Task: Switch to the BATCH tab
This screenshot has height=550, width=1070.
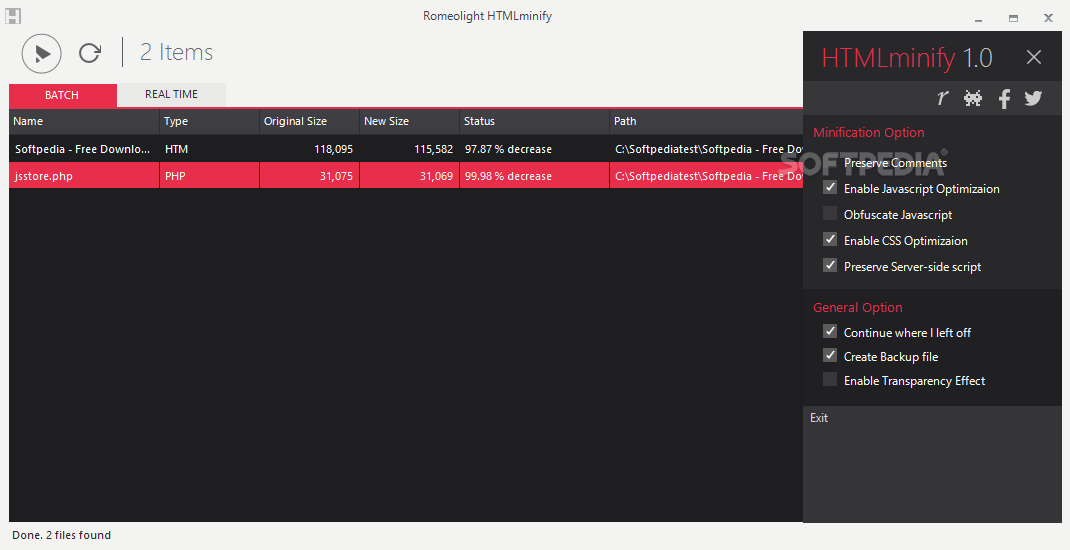Action: tap(62, 95)
